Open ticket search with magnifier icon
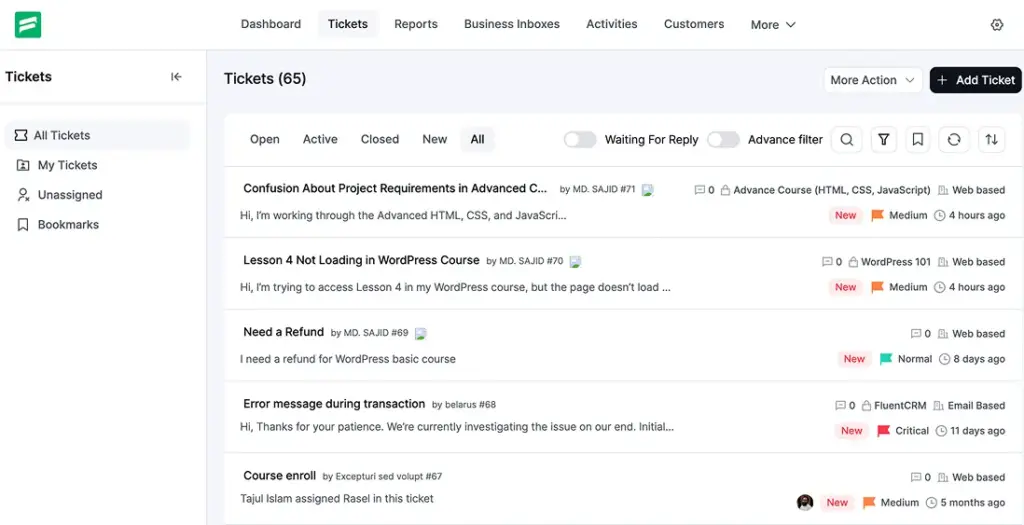The width and height of the screenshot is (1024, 525). (x=846, y=140)
